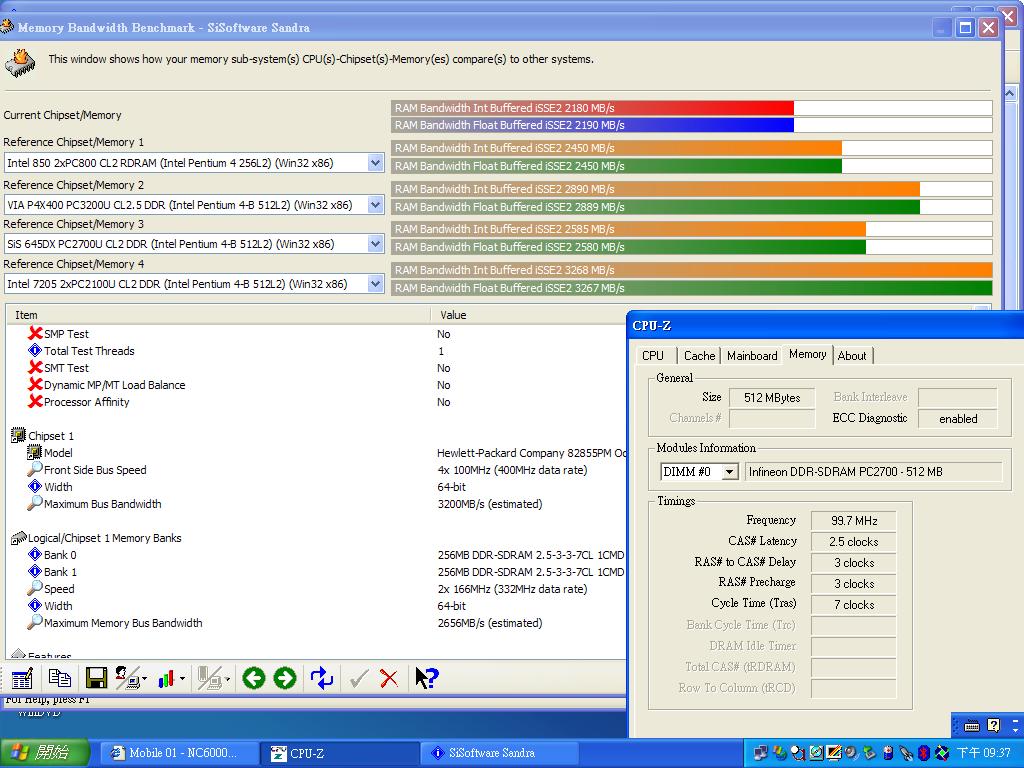The image size is (1024, 768).
Task: Open the DIMM #0 dropdown in CPU-Z
Action: 730,472
